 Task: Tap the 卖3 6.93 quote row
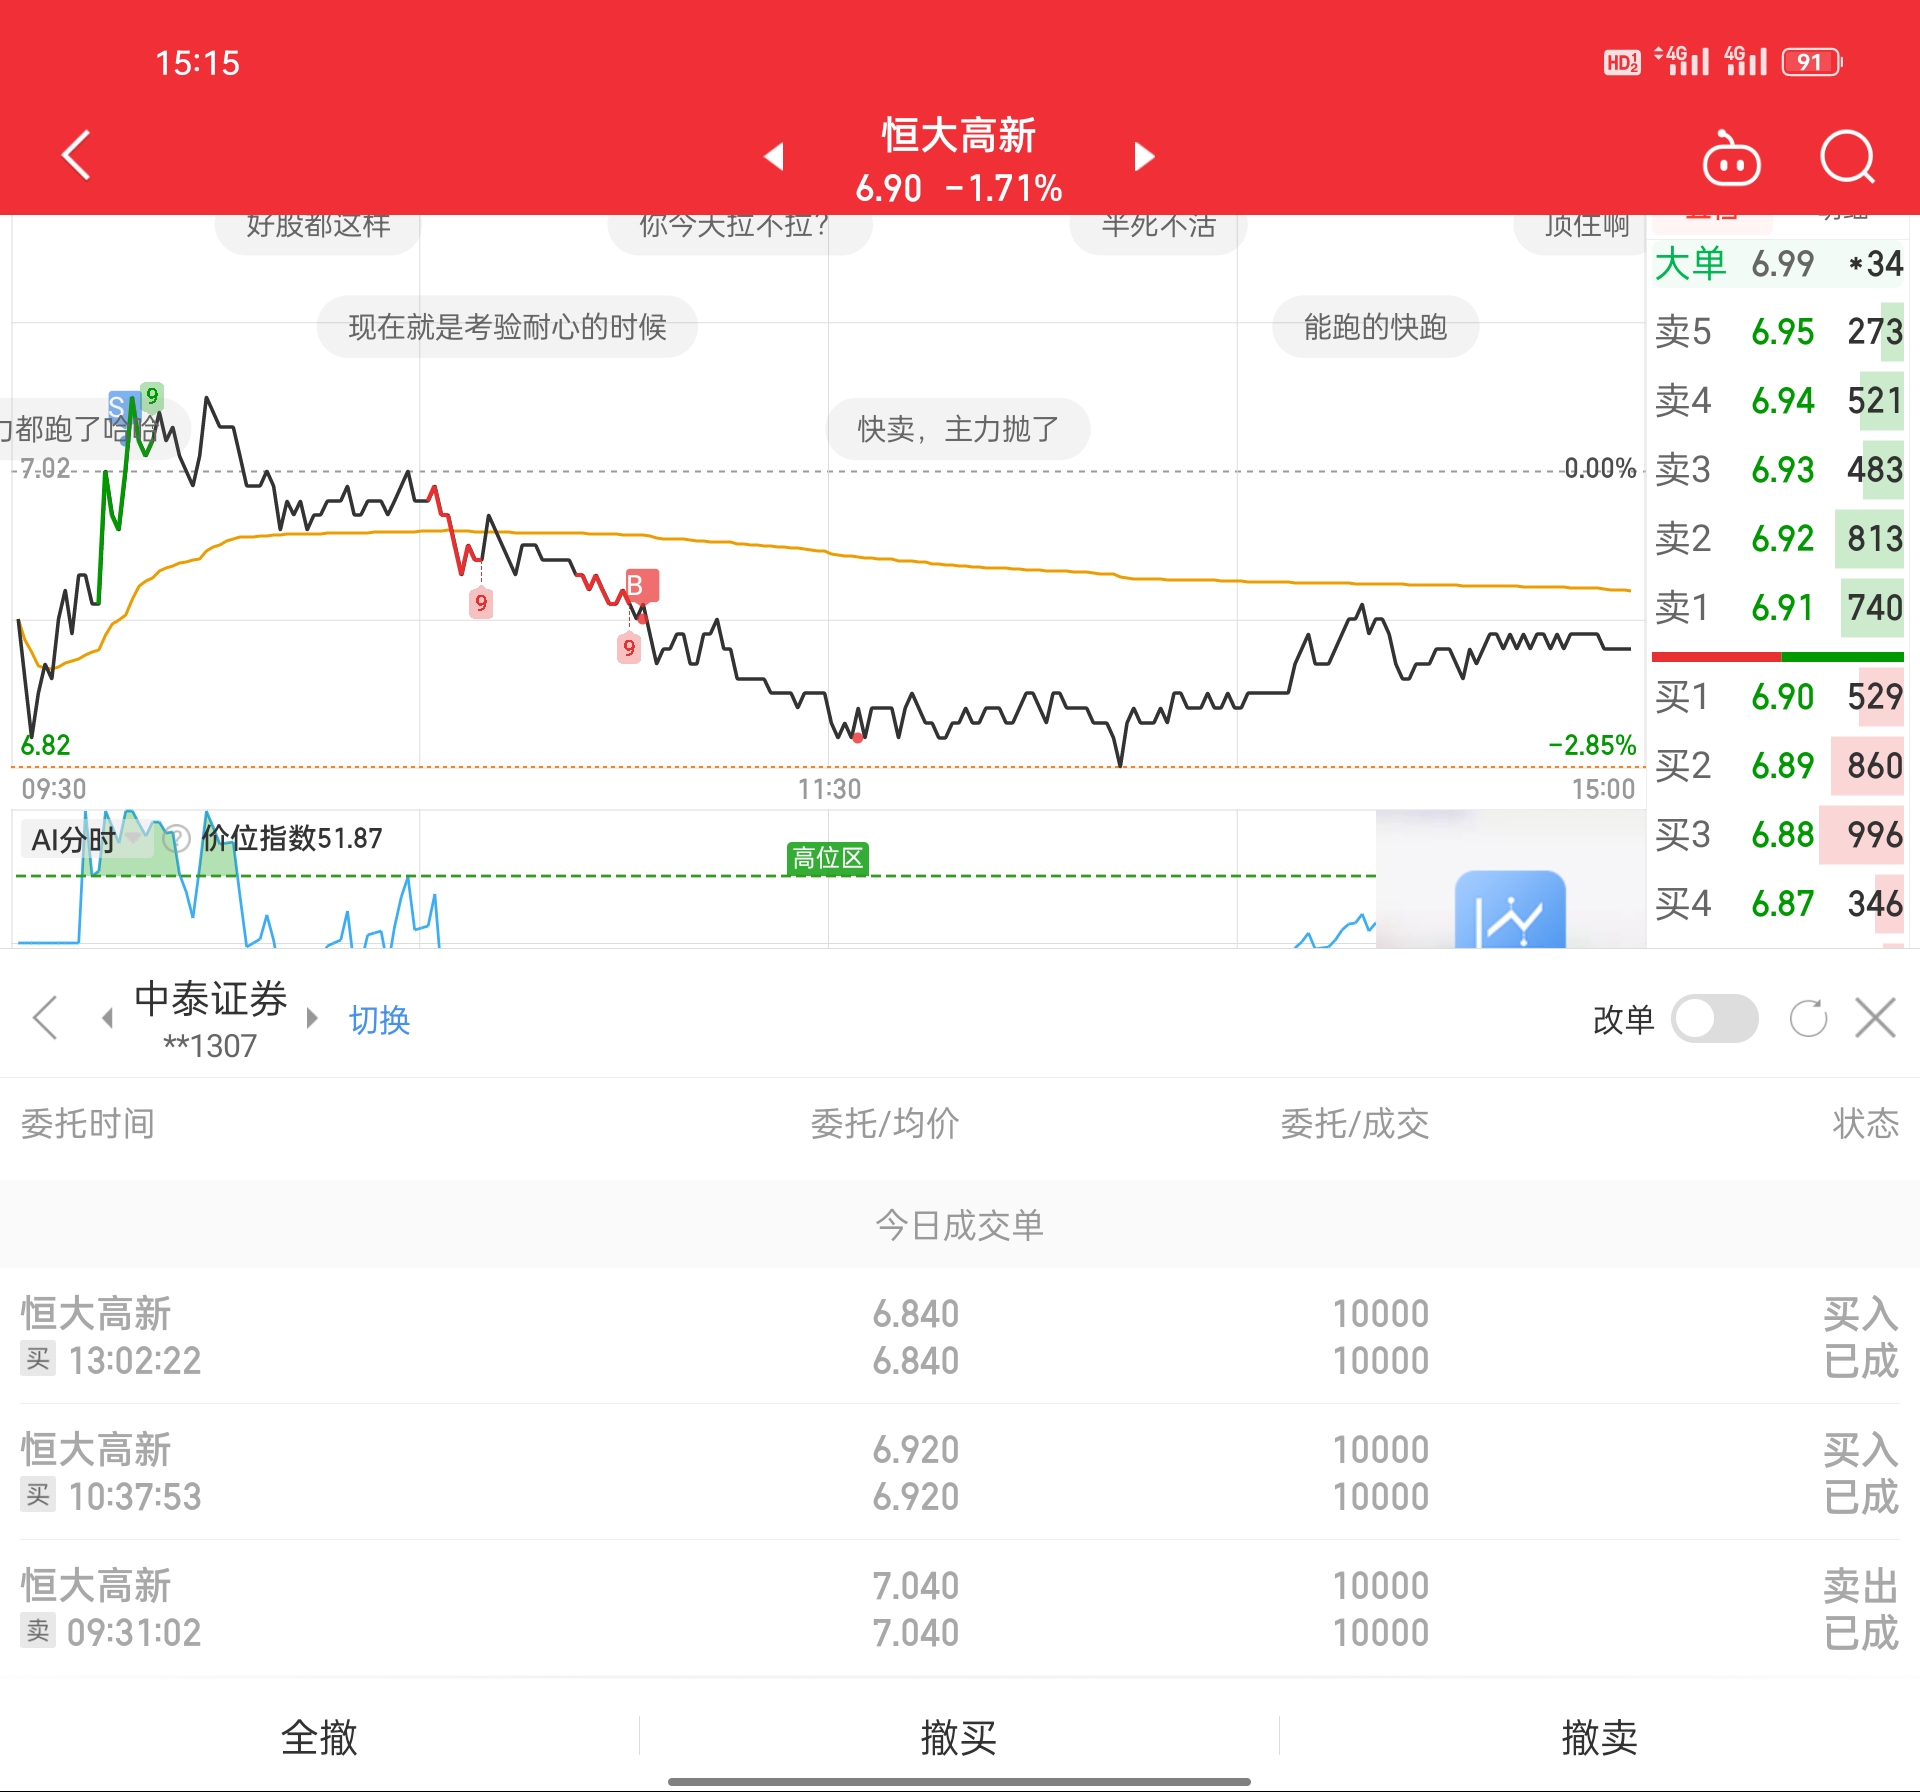coord(1778,469)
